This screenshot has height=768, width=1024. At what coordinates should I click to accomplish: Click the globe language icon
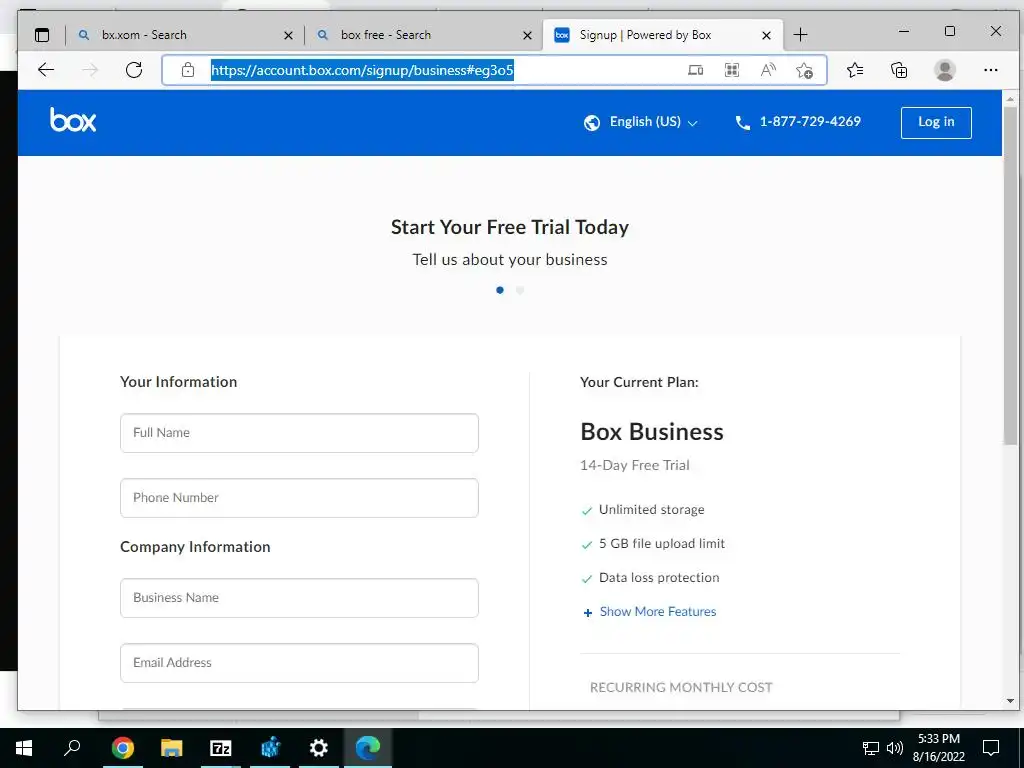[592, 123]
